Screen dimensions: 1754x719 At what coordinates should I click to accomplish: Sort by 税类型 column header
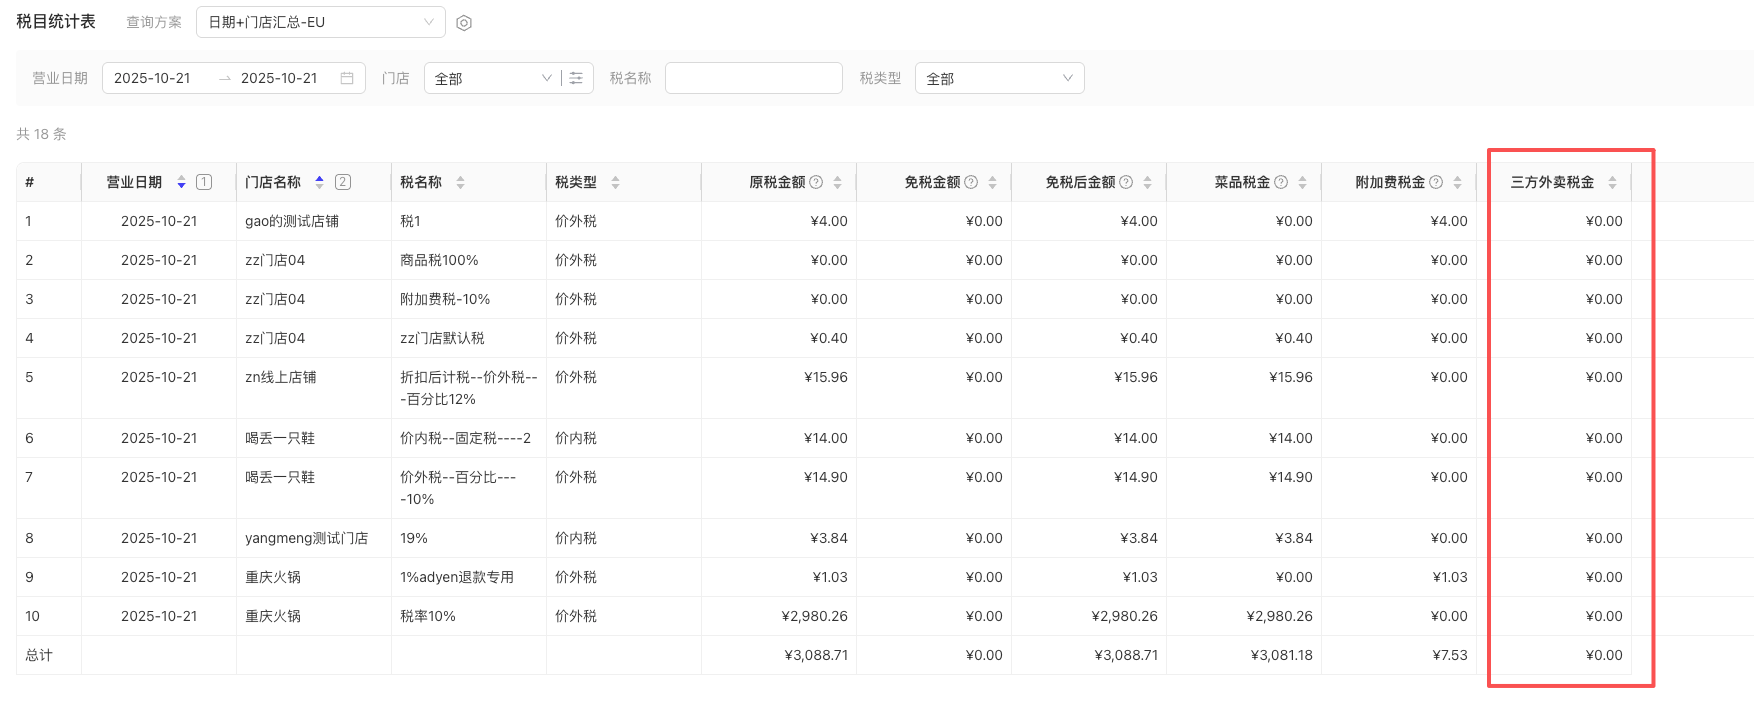[615, 182]
